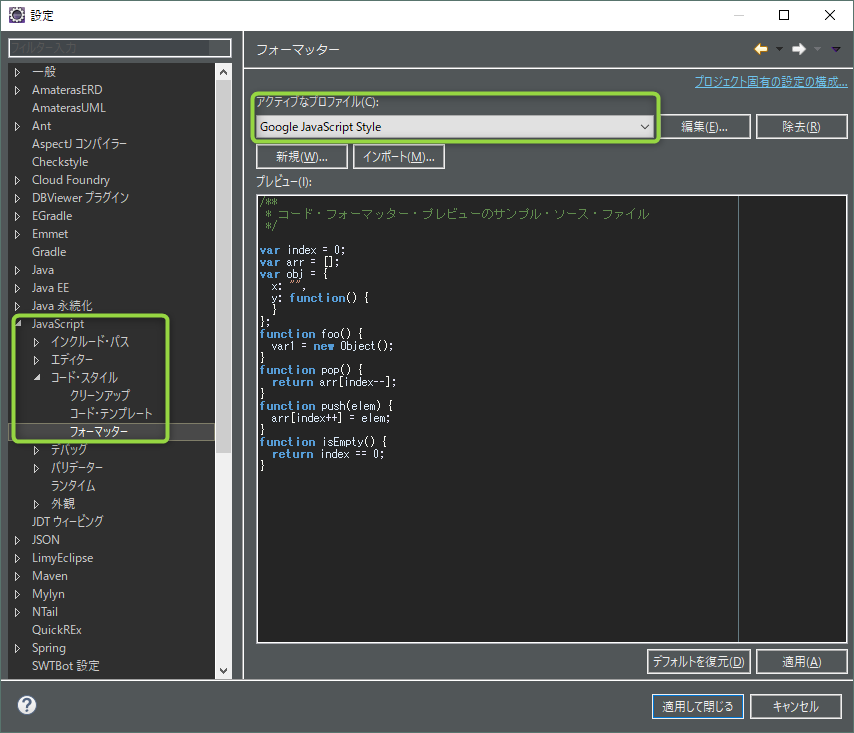Viewport: 854px width, 733px height.
Task: Select フォーマッター in the tree
Action: click(x=99, y=431)
